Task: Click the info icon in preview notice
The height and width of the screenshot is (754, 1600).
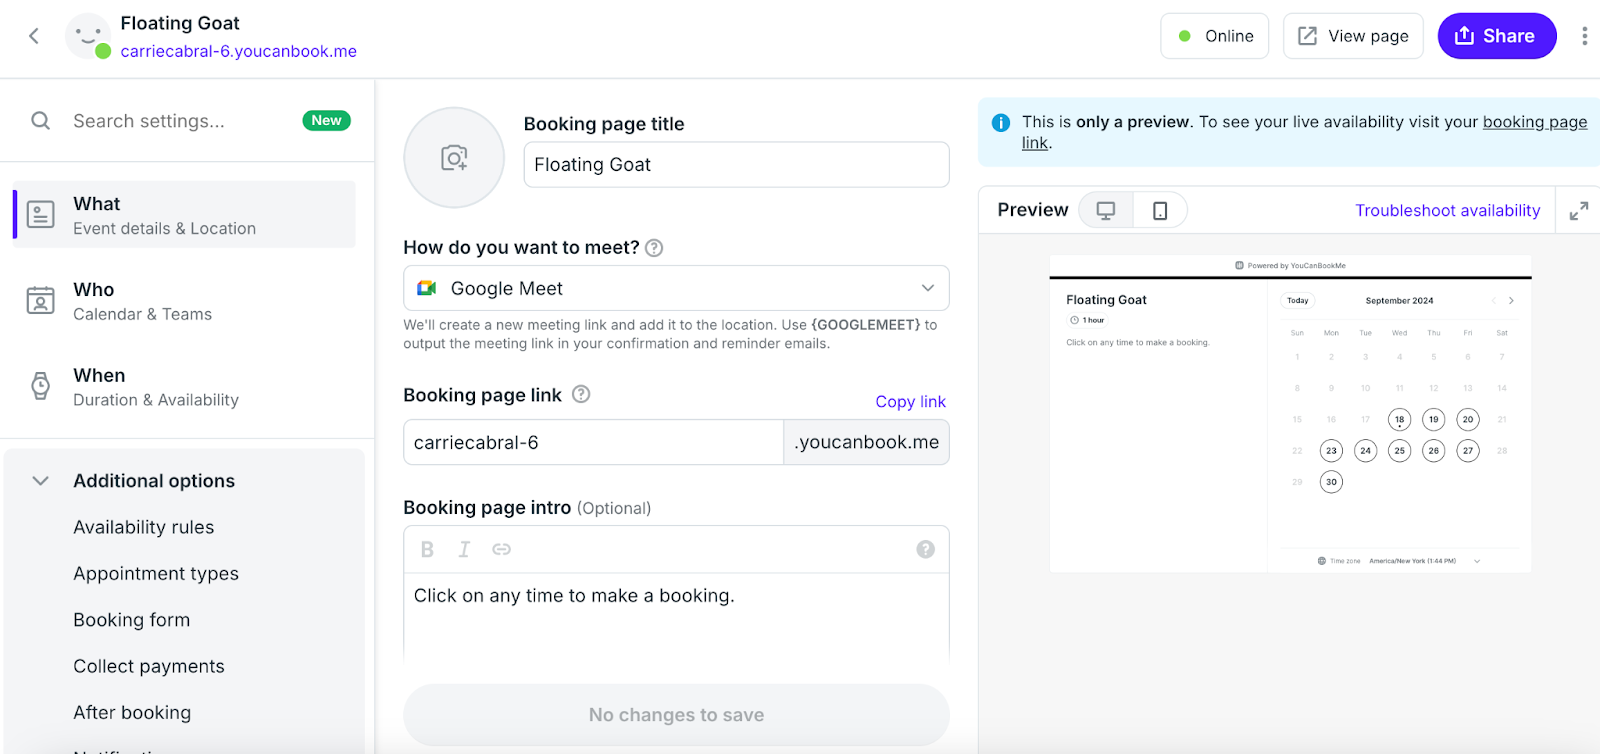Action: (1001, 122)
